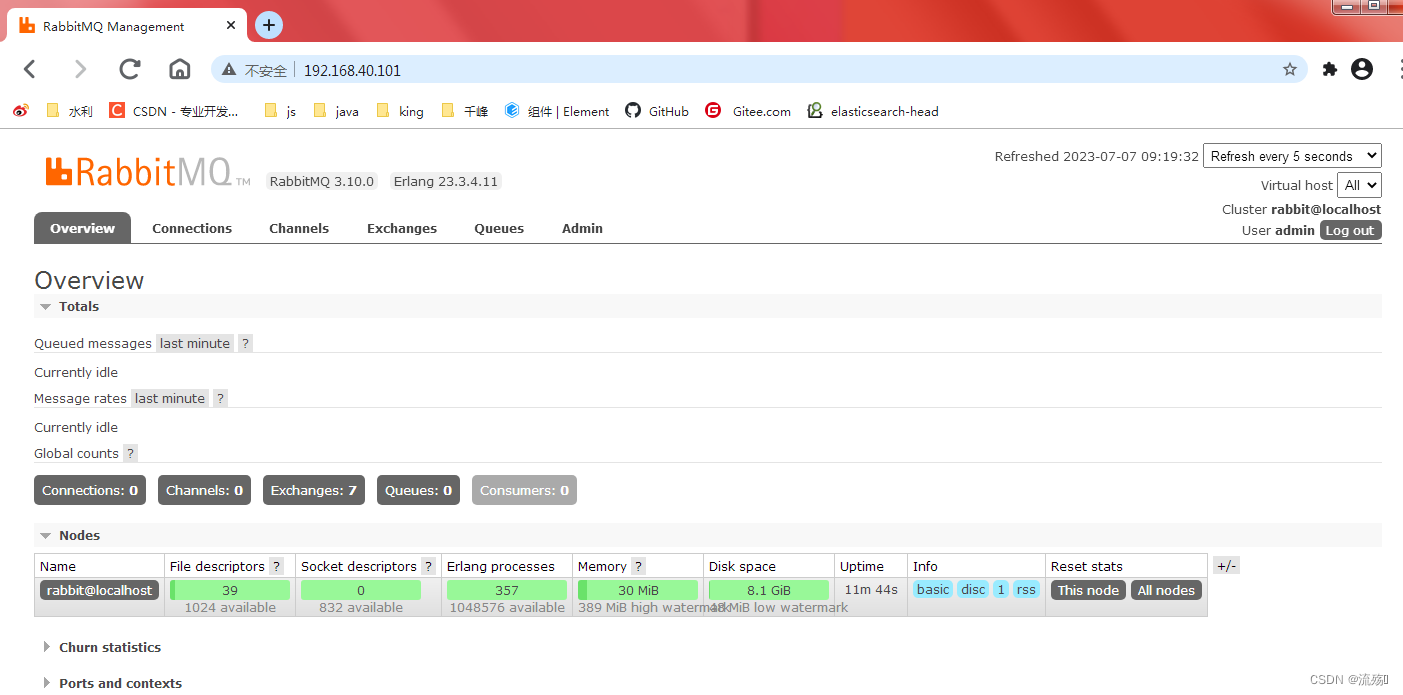Image resolution: width=1403 pixels, height=695 pixels.
Task: Click the Disk space 8.1 GiB bar
Action: 769,590
